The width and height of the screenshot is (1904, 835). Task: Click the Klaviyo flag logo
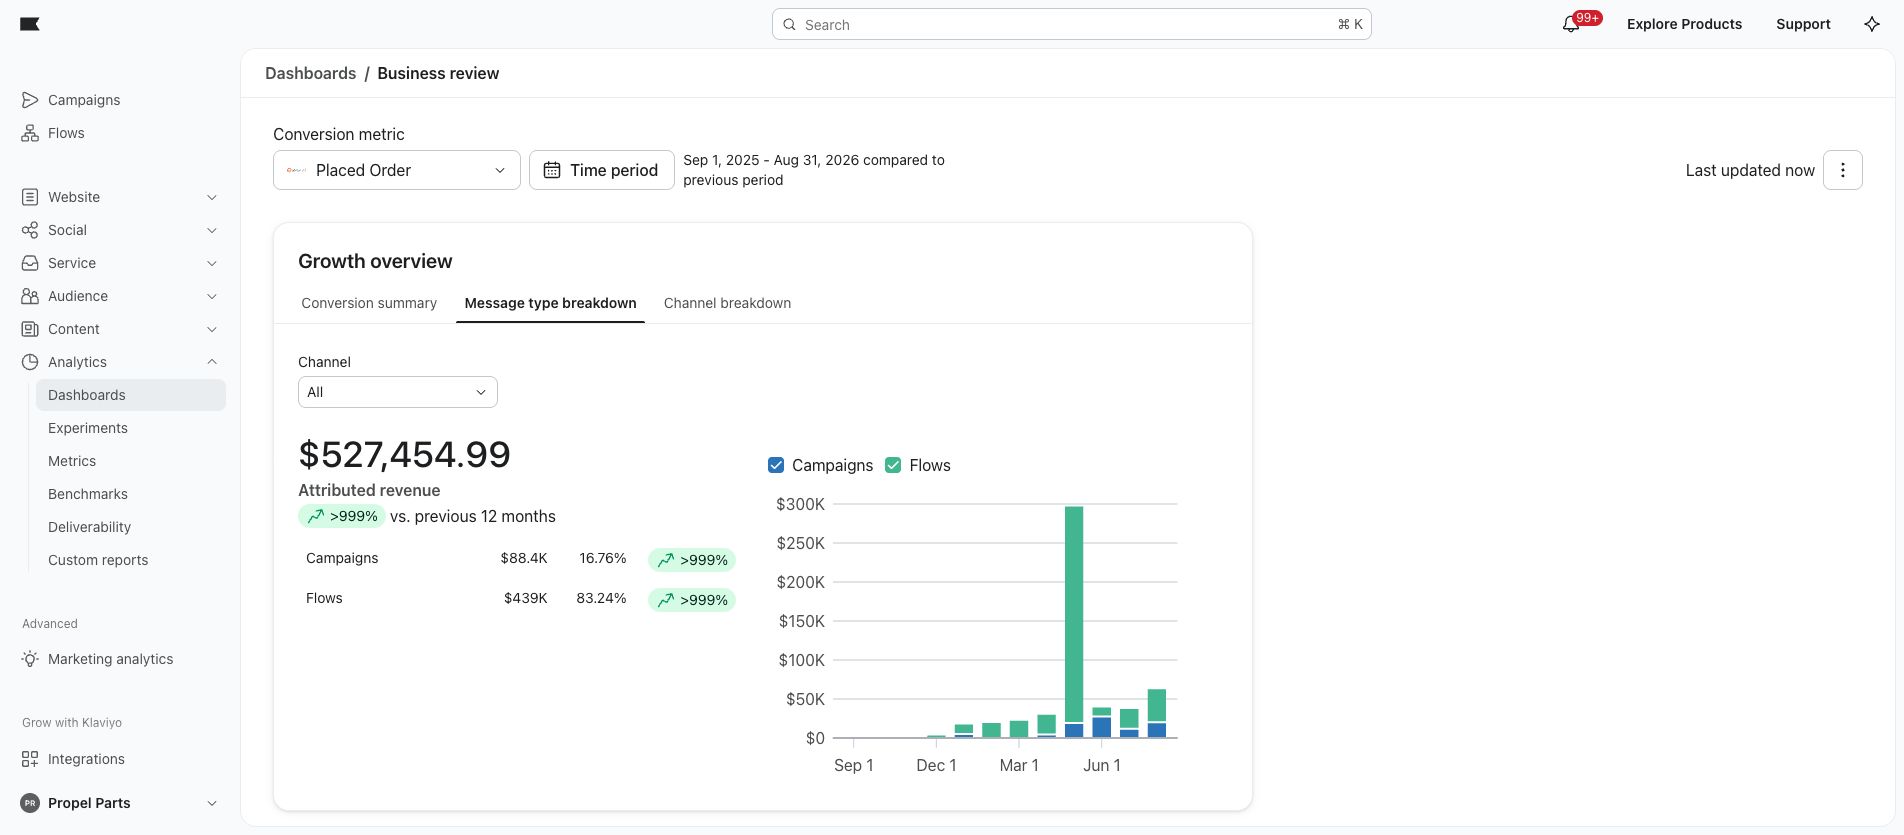pyautogui.click(x=30, y=24)
